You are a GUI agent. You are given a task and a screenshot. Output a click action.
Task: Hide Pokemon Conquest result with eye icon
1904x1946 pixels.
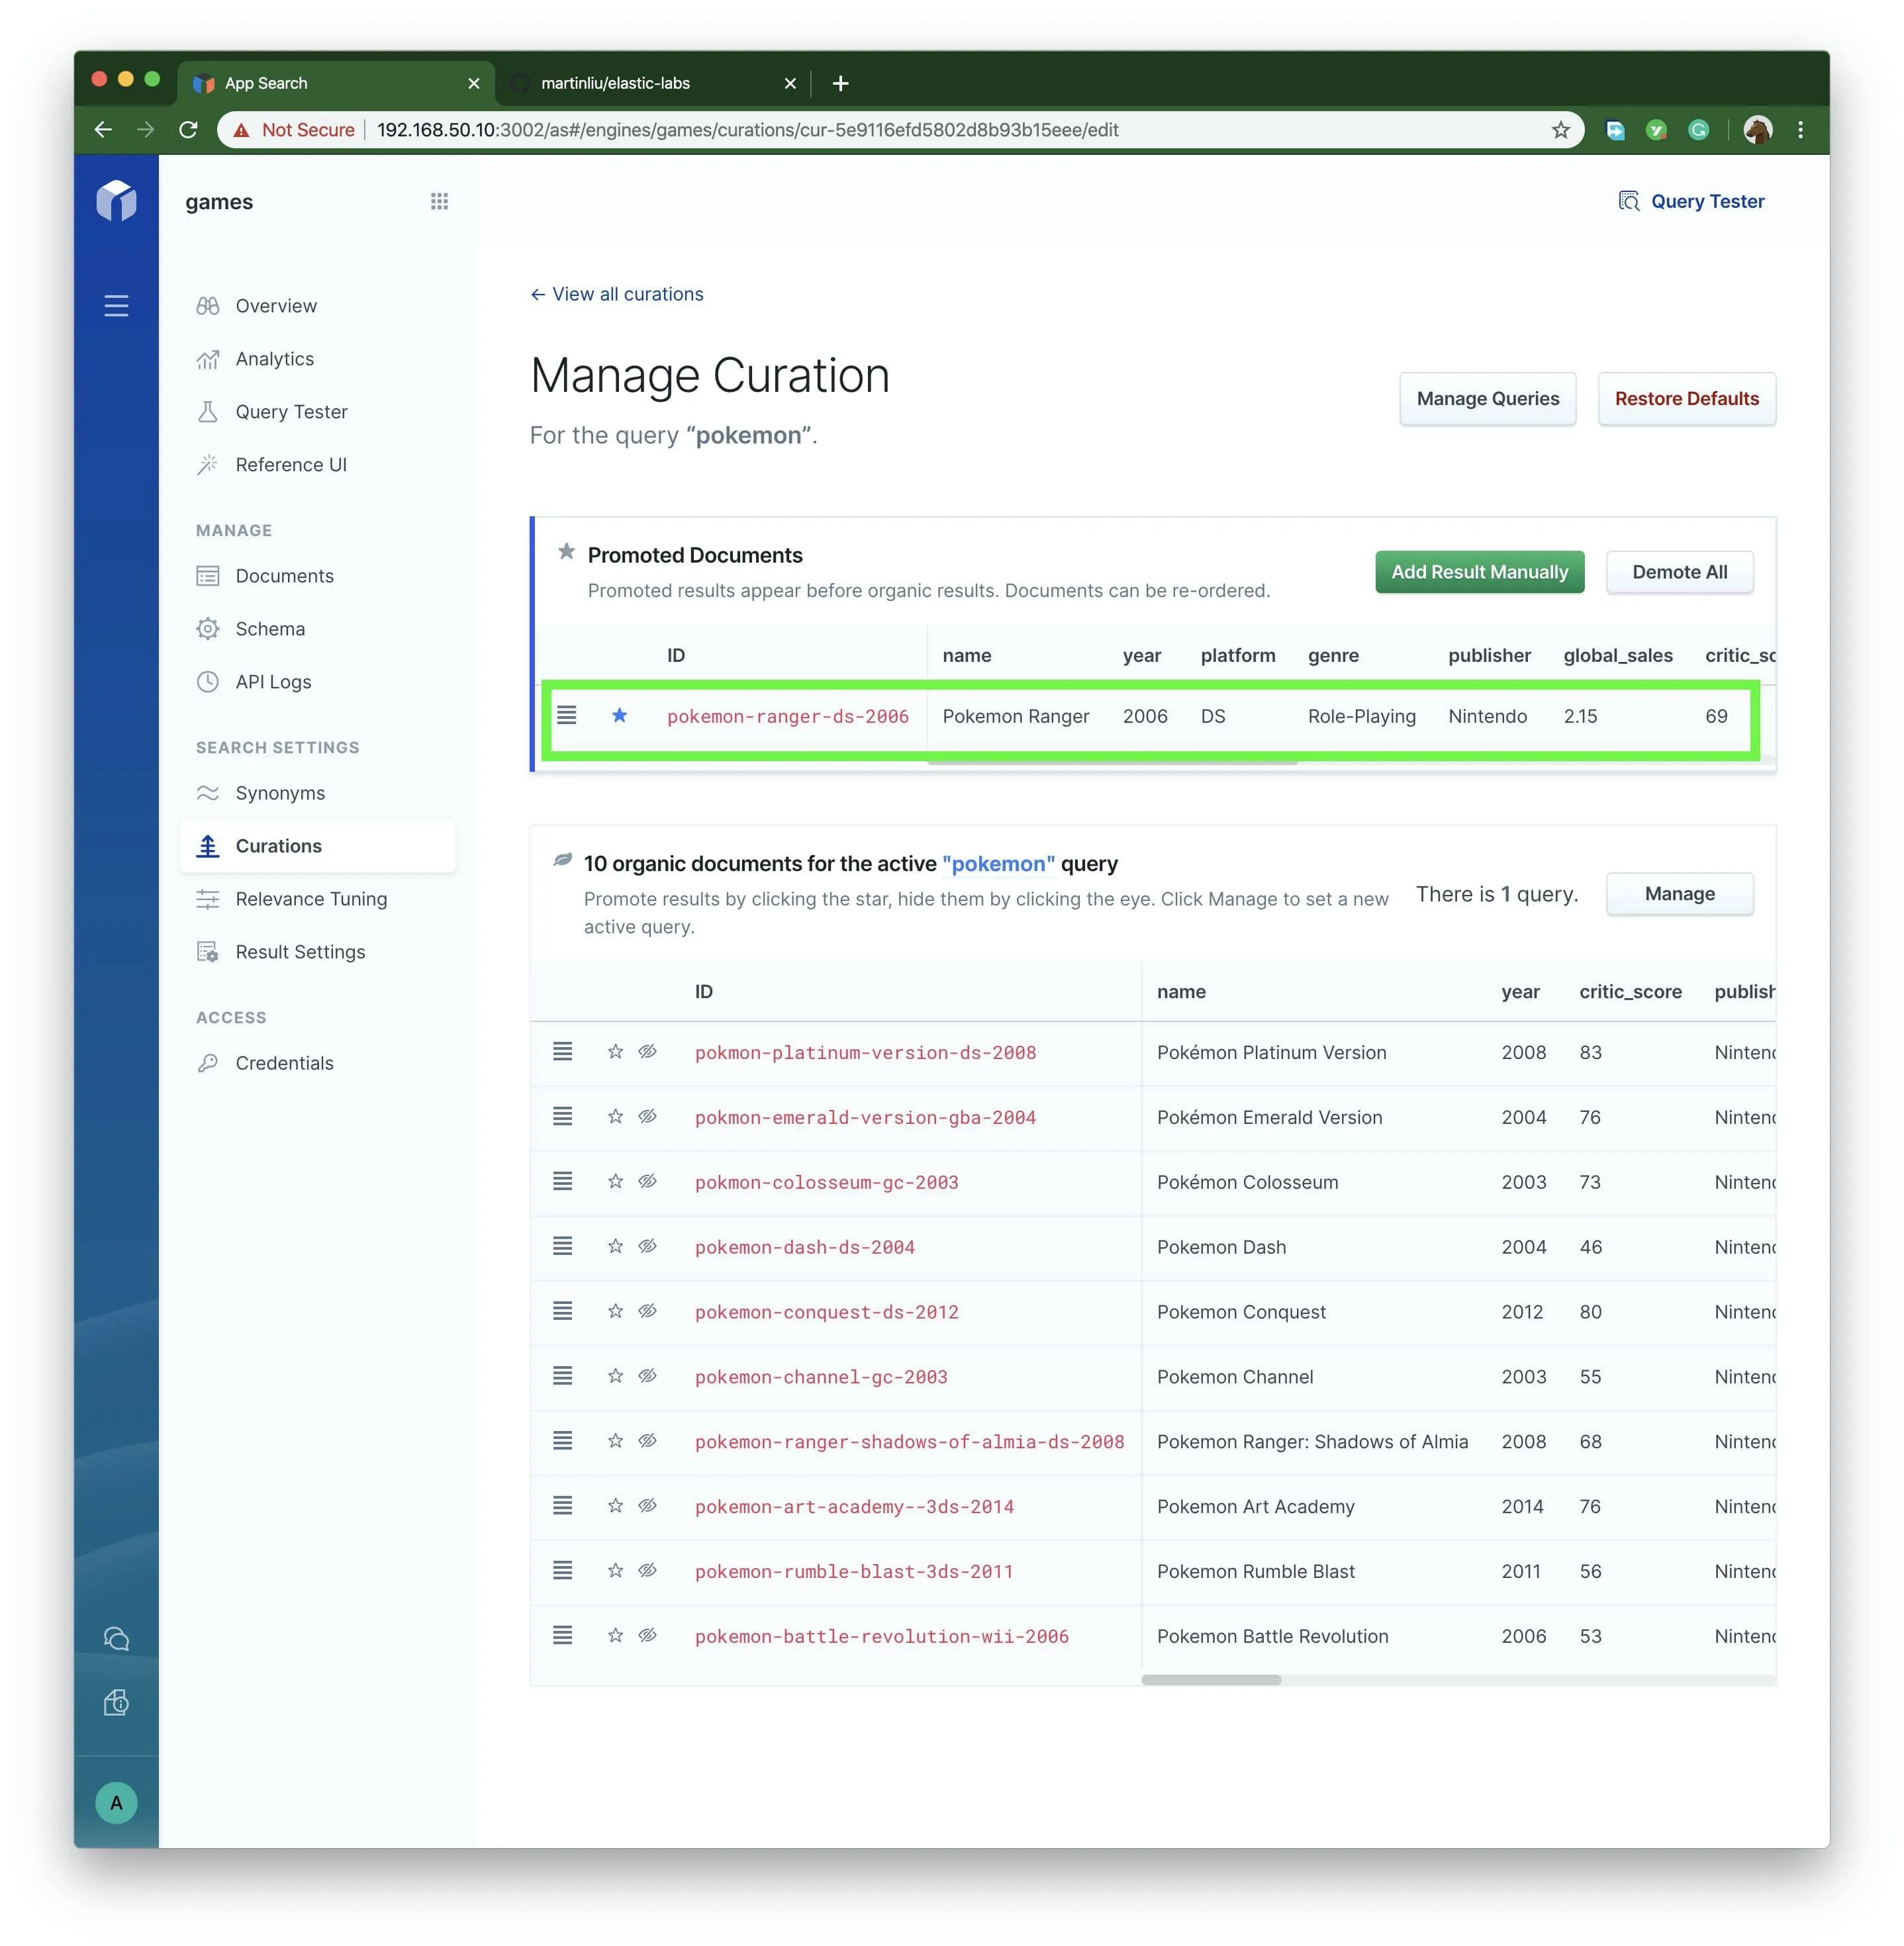(x=648, y=1311)
